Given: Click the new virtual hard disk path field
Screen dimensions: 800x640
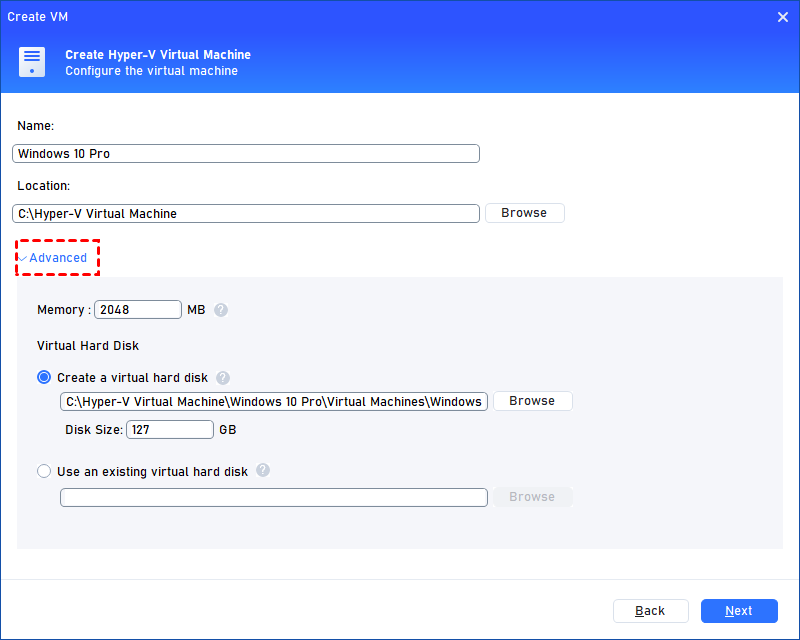Looking at the screenshot, I should click(x=274, y=401).
